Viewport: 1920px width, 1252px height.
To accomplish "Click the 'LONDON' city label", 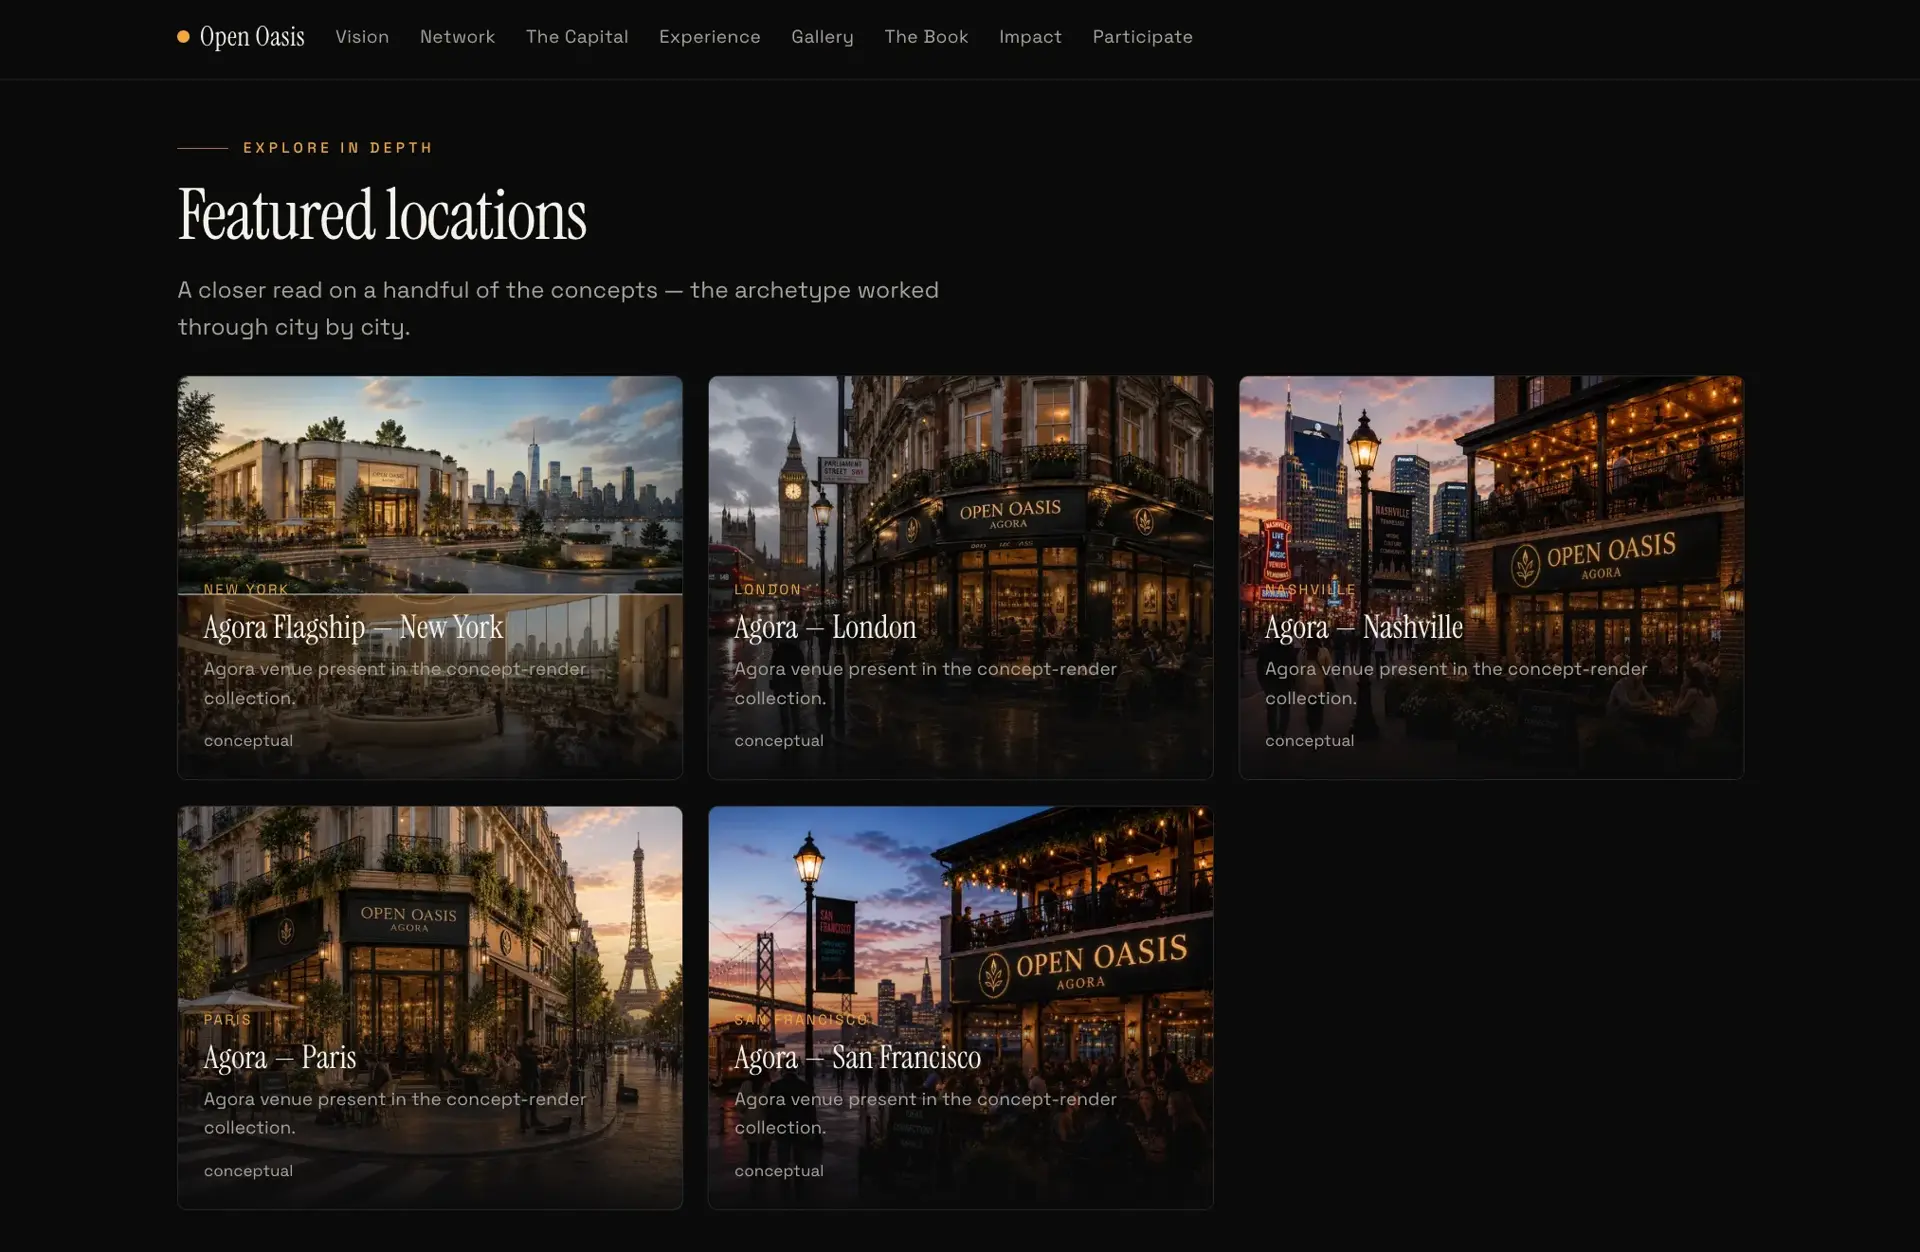I will 768,590.
